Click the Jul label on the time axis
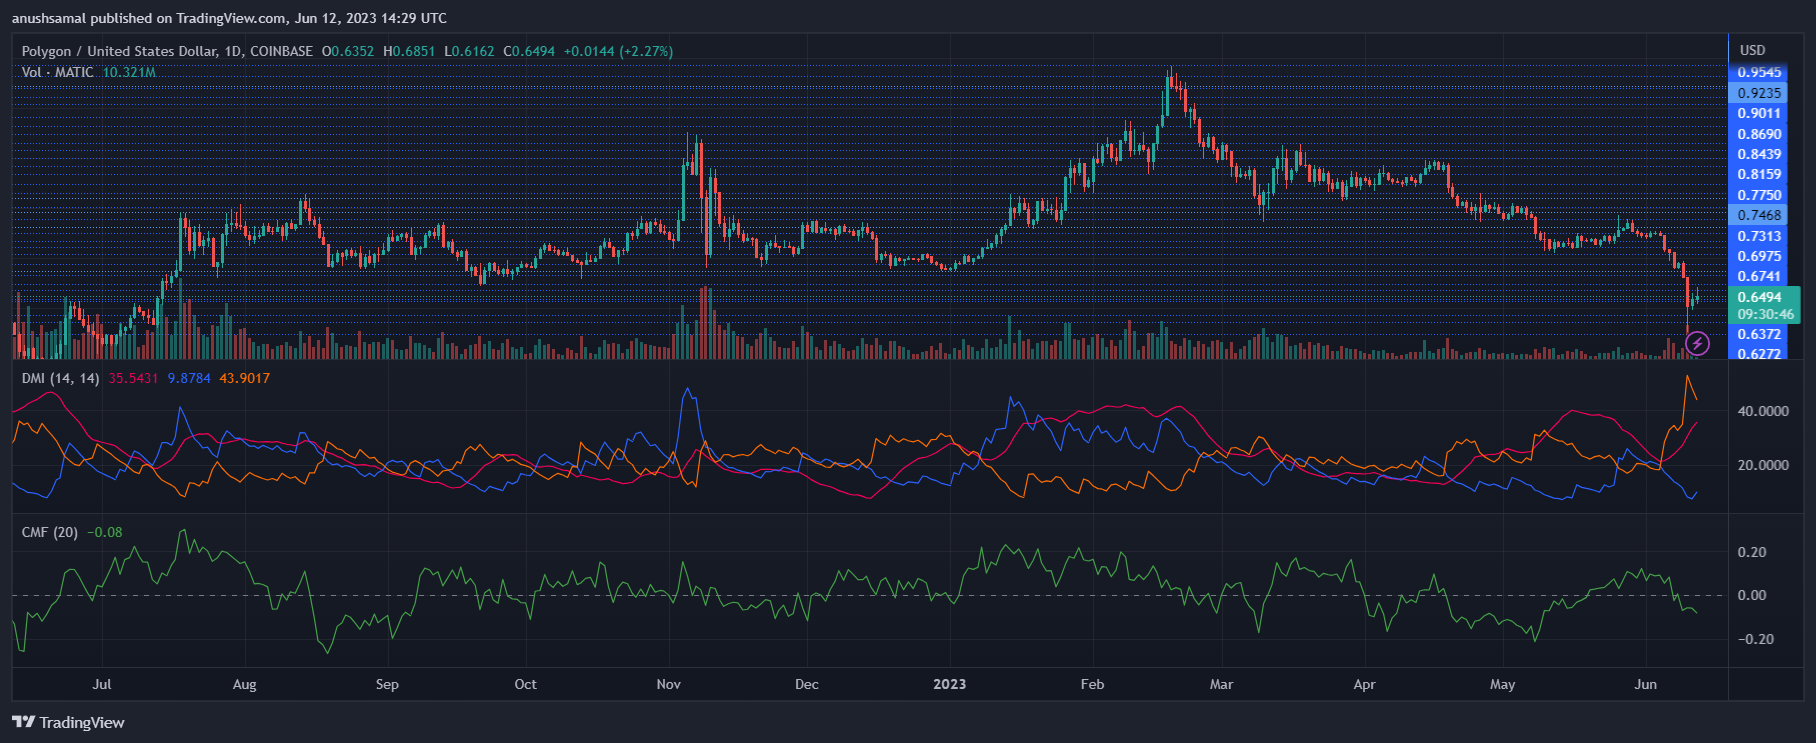 (101, 684)
